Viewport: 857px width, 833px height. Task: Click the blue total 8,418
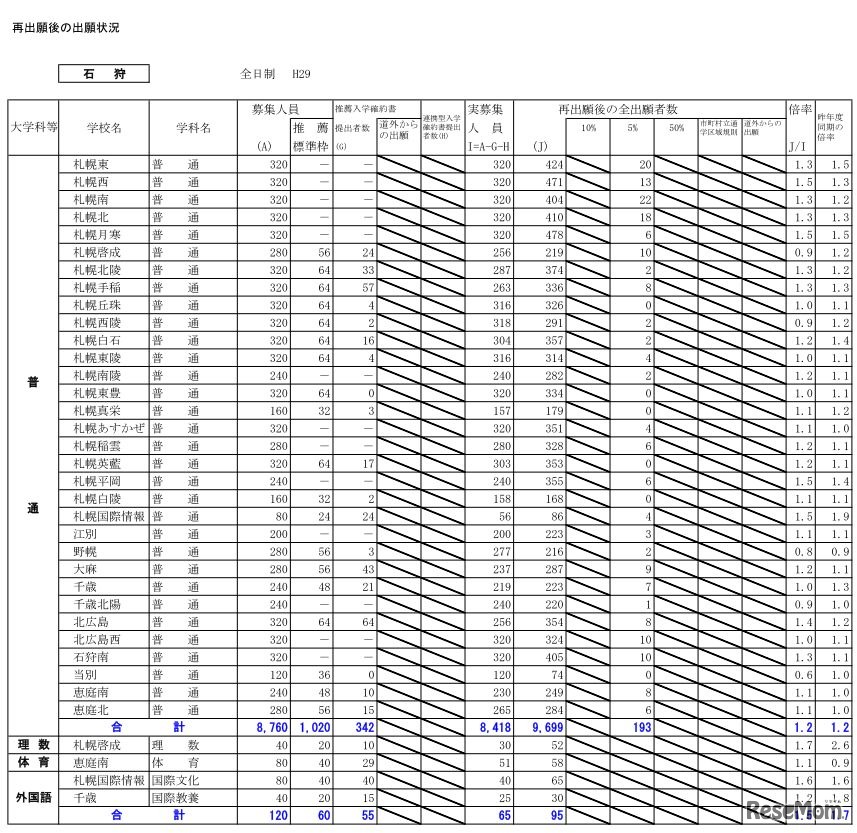(495, 728)
